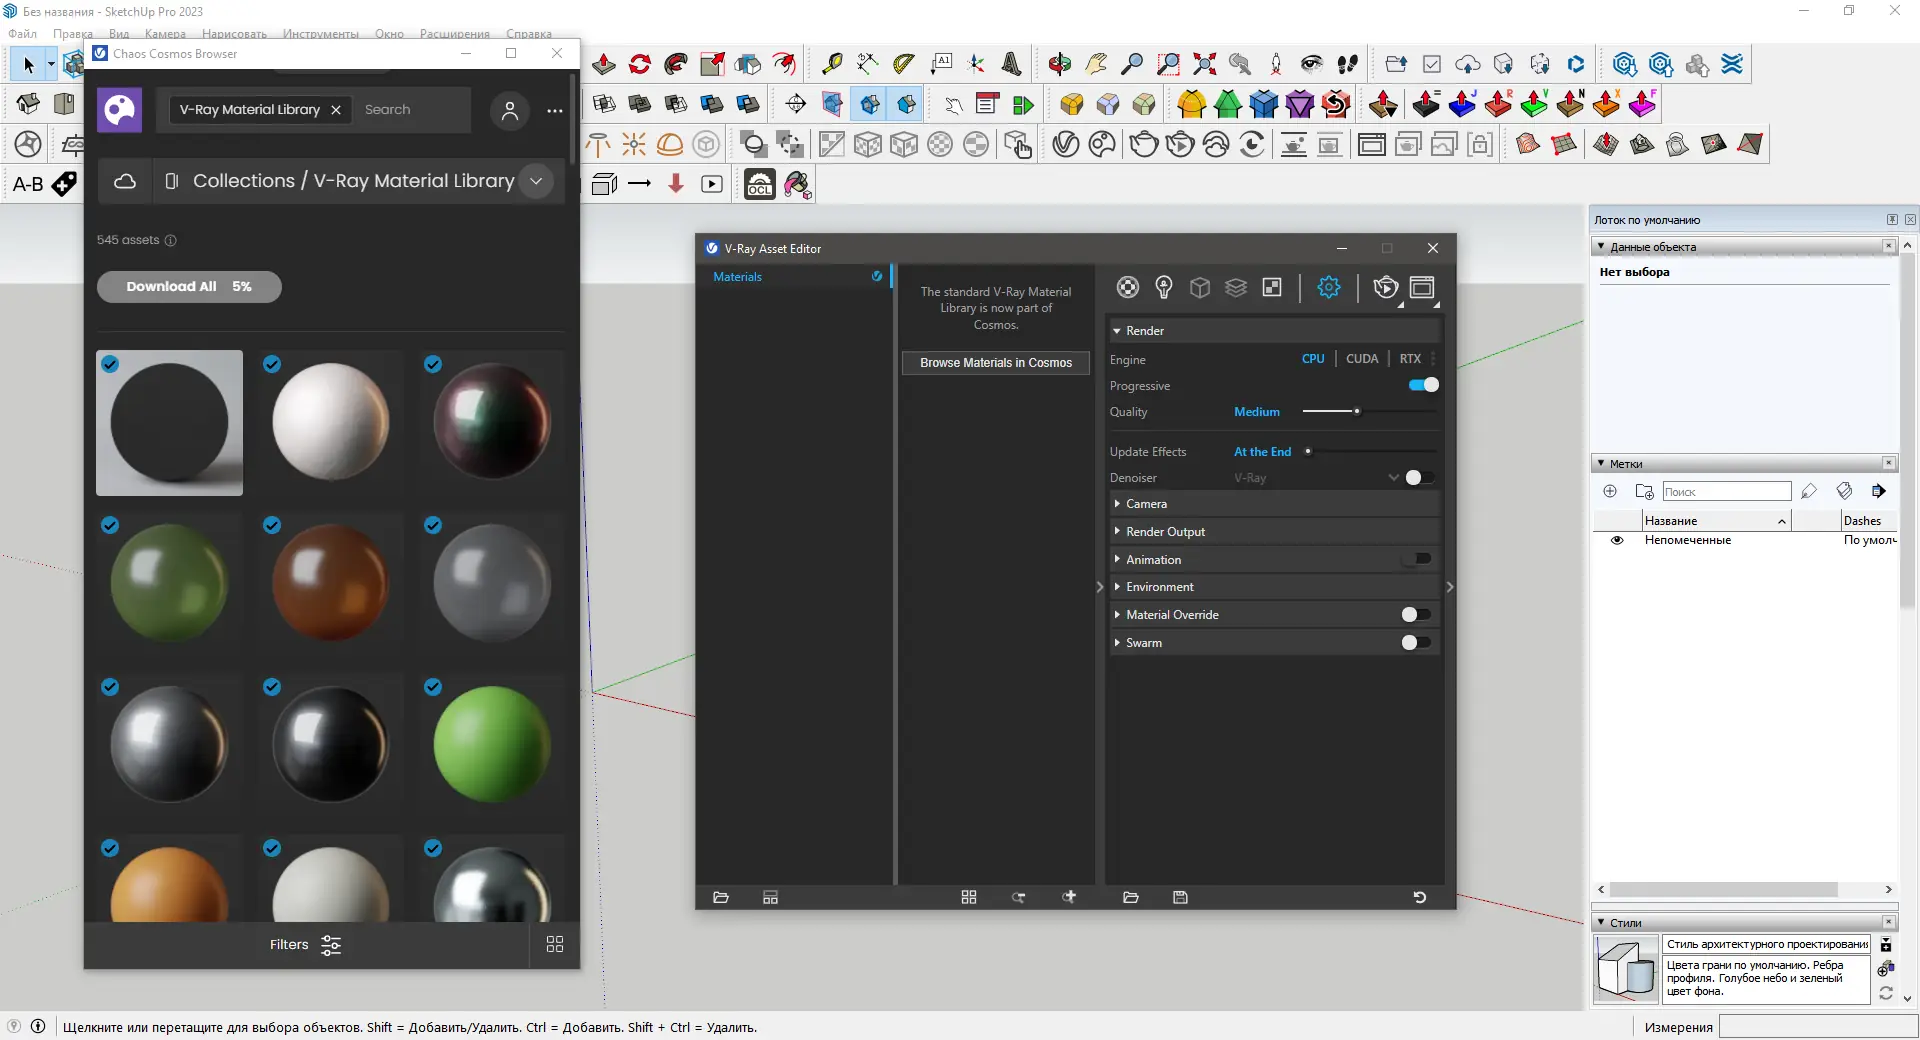Remove the V-Ray Material Library search tag
The image size is (1920, 1040).
pos(336,110)
